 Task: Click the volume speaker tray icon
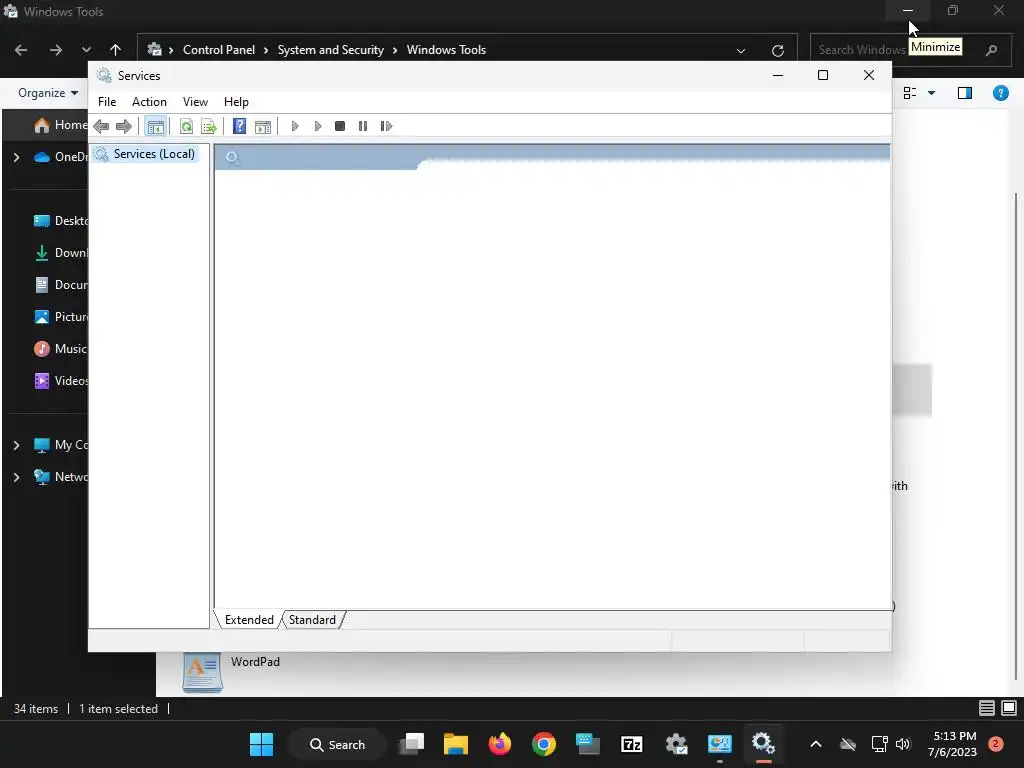[x=903, y=744]
